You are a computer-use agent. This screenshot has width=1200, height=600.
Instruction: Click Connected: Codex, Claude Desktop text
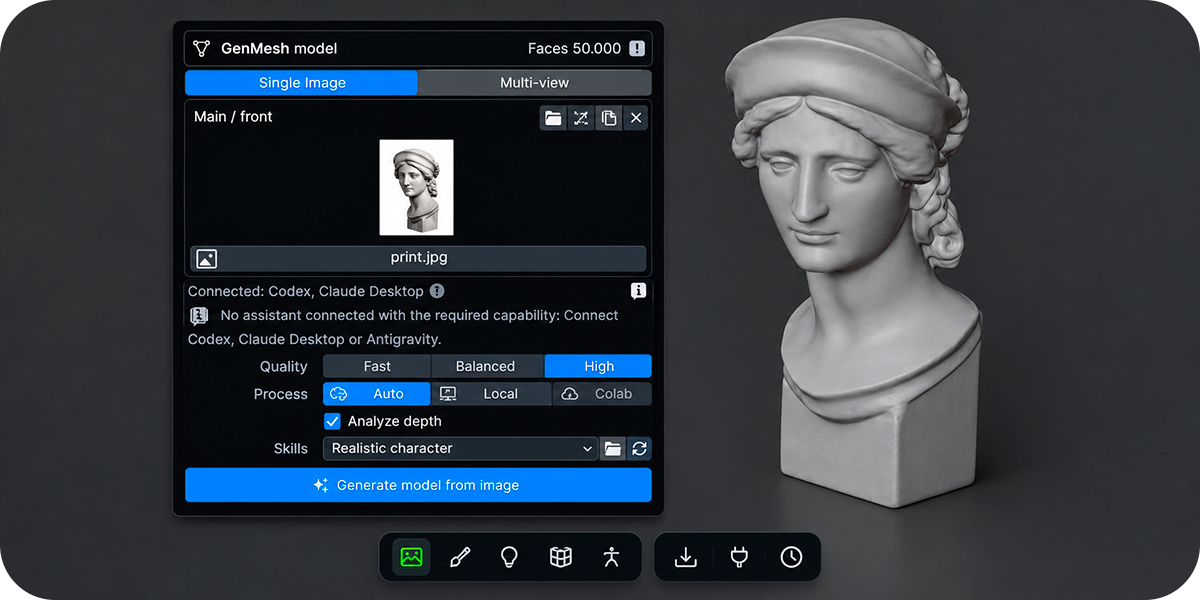point(306,291)
